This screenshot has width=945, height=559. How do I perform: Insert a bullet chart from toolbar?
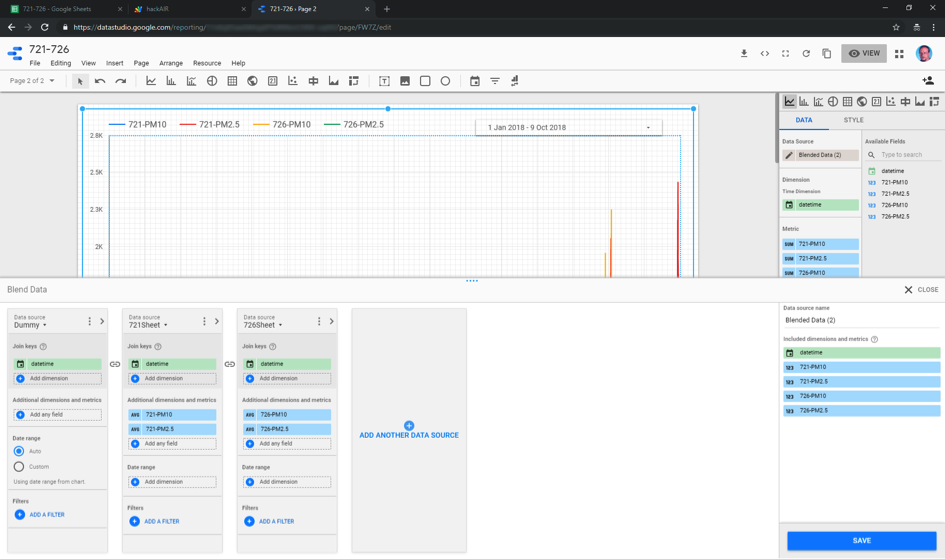pyautogui.click(x=313, y=81)
